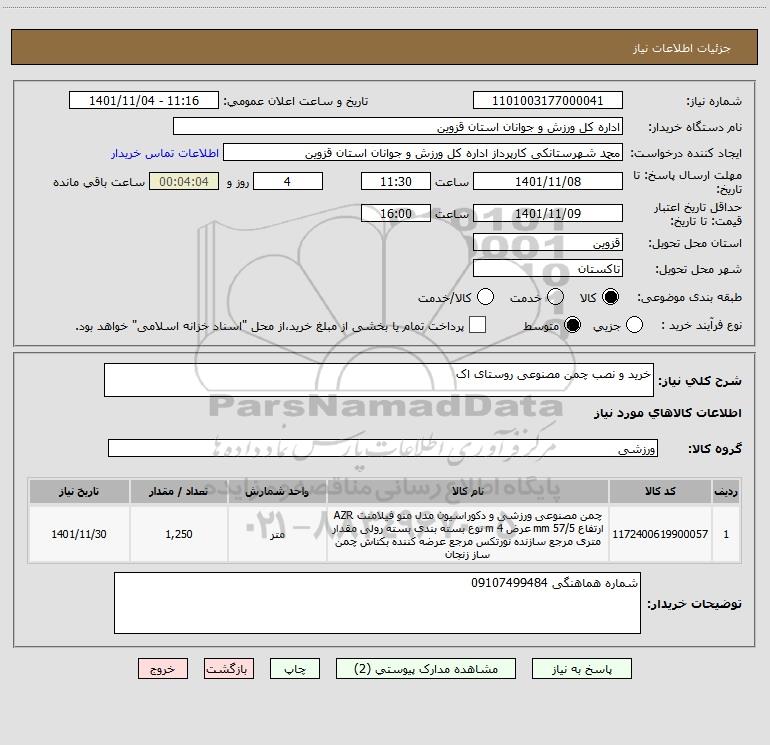Click the تعداد / مقدار column header
This screenshot has width=770, height=745.
pos(179,491)
